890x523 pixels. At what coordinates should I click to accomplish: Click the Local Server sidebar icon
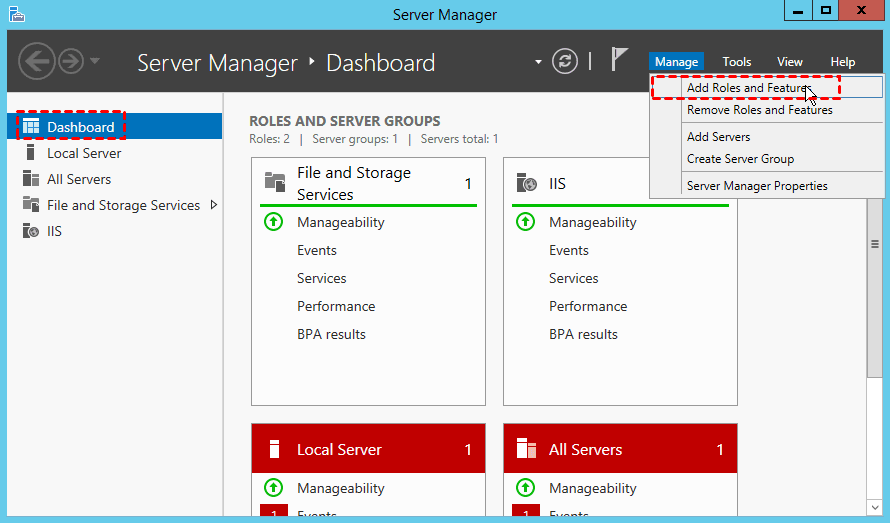tap(30, 153)
